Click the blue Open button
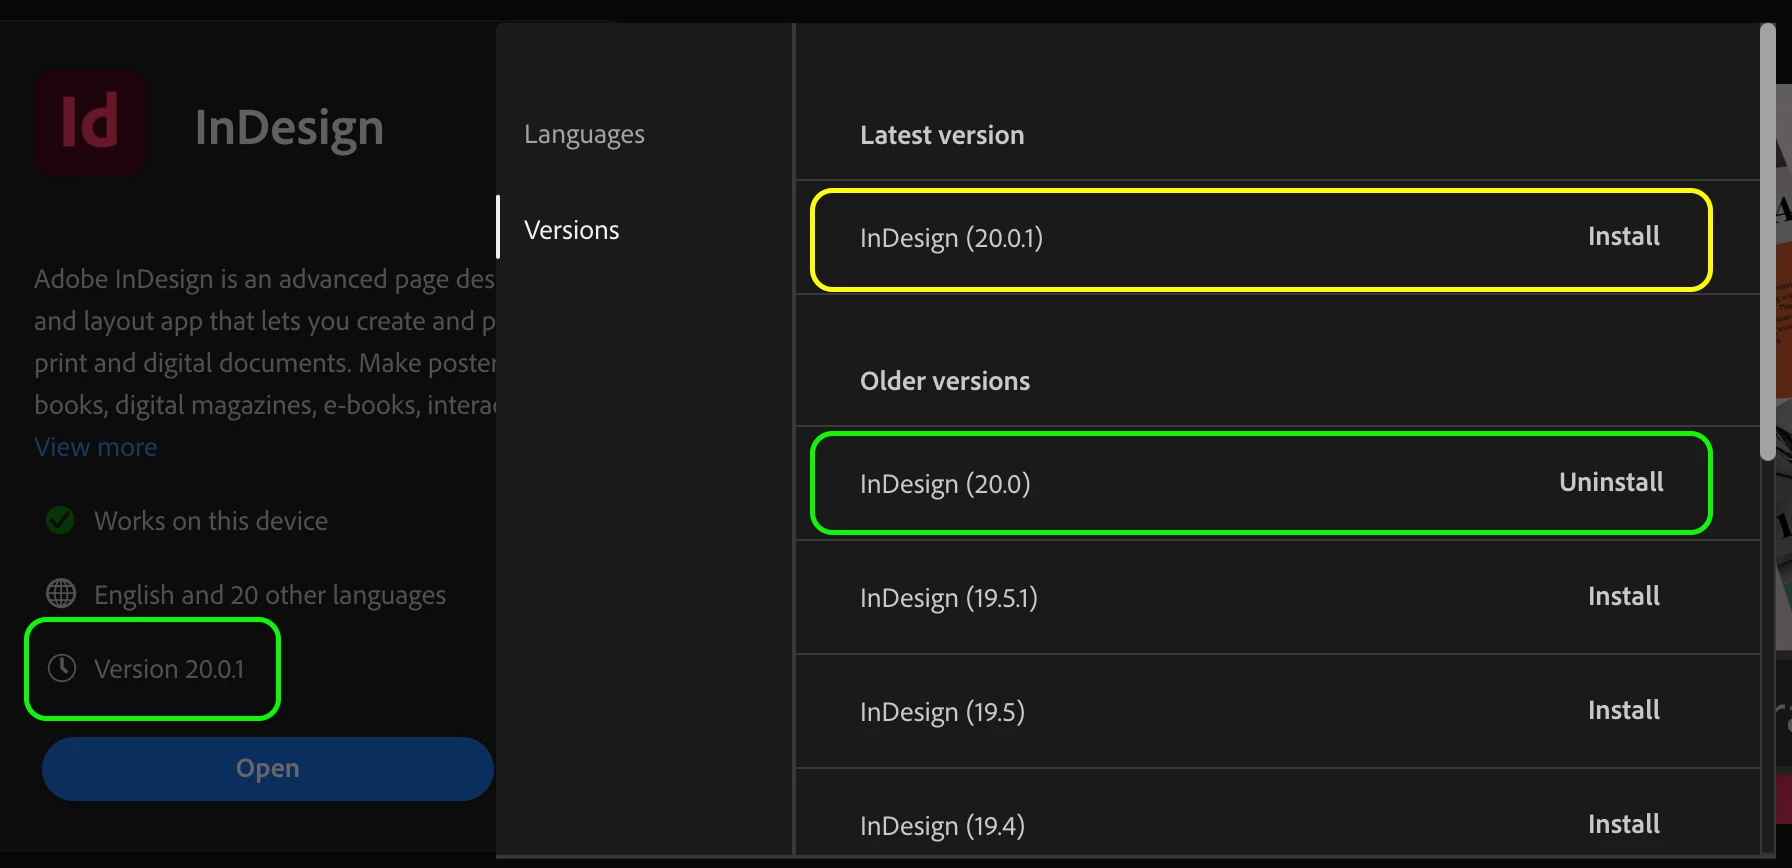The width and height of the screenshot is (1792, 868). pos(268,768)
